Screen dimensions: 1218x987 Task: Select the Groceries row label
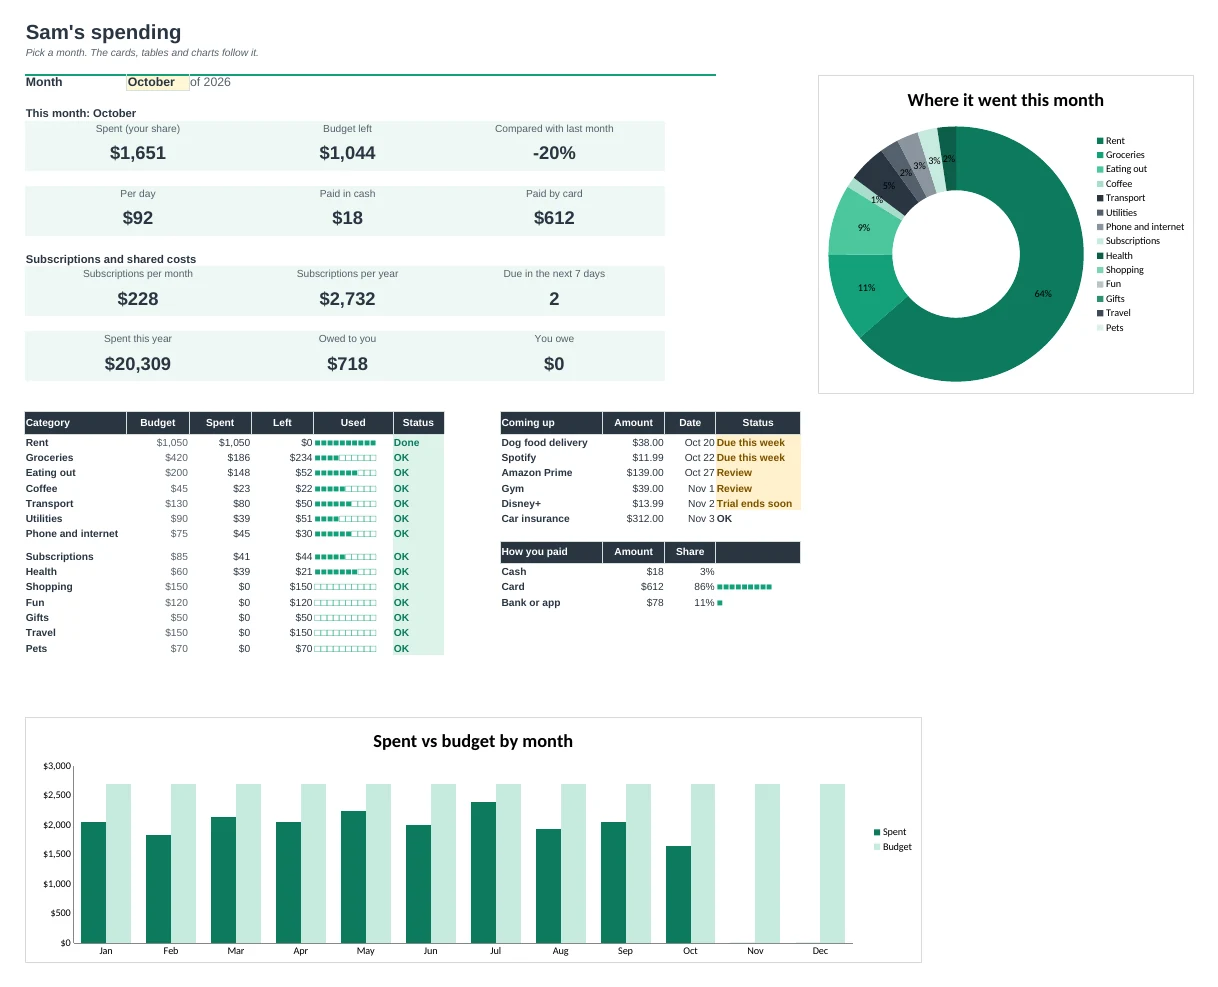[x=50, y=458]
